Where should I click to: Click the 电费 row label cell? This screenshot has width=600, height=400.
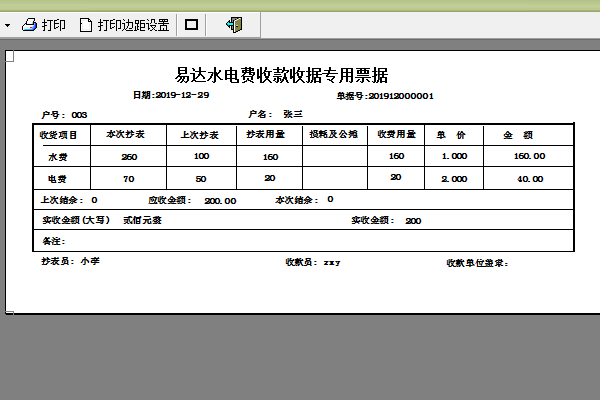pos(58,178)
